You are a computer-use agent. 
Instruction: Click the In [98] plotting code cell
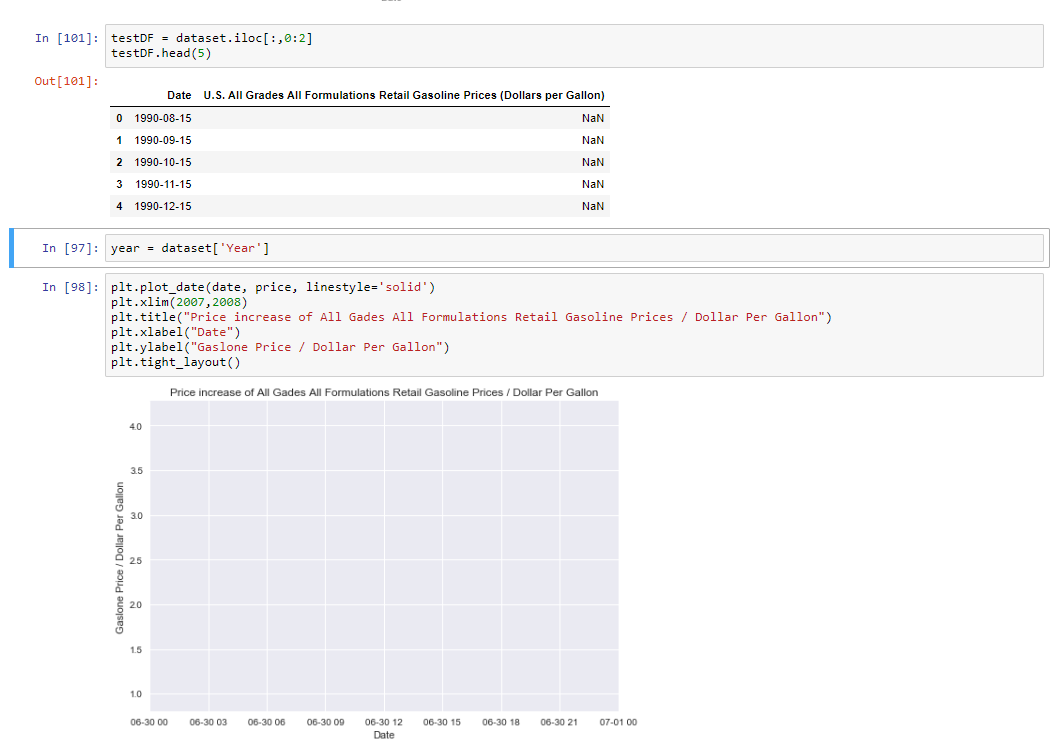click(574, 325)
